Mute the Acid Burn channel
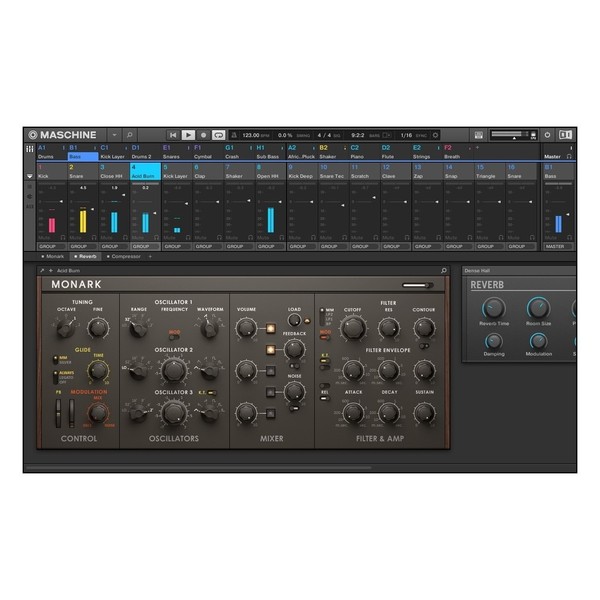The height and width of the screenshot is (600, 600). pyautogui.click(x=137, y=238)
